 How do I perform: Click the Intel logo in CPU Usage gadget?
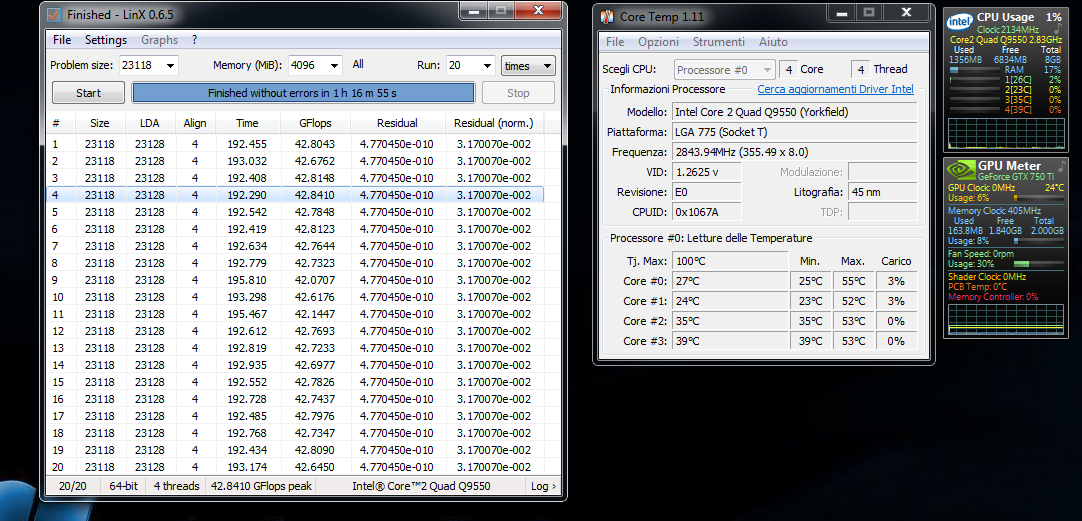959,21
